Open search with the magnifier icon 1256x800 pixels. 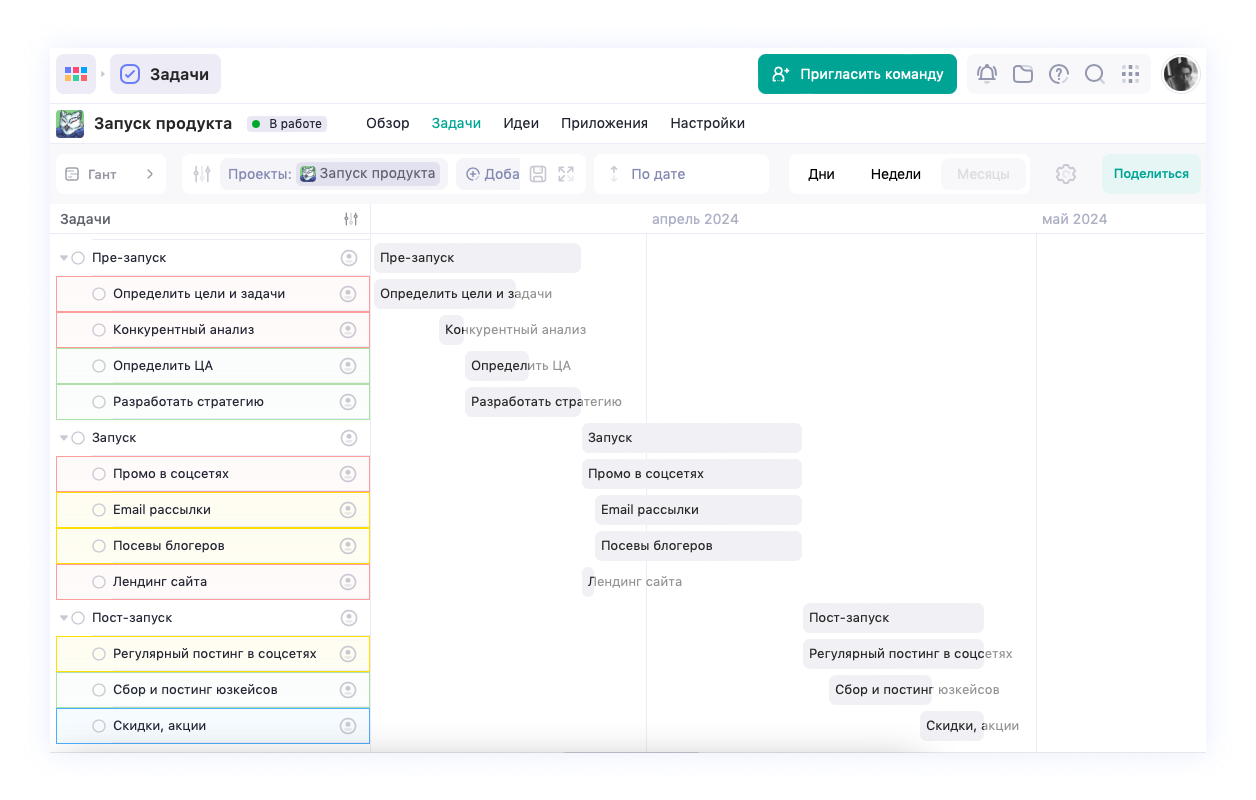point(1094,74)
